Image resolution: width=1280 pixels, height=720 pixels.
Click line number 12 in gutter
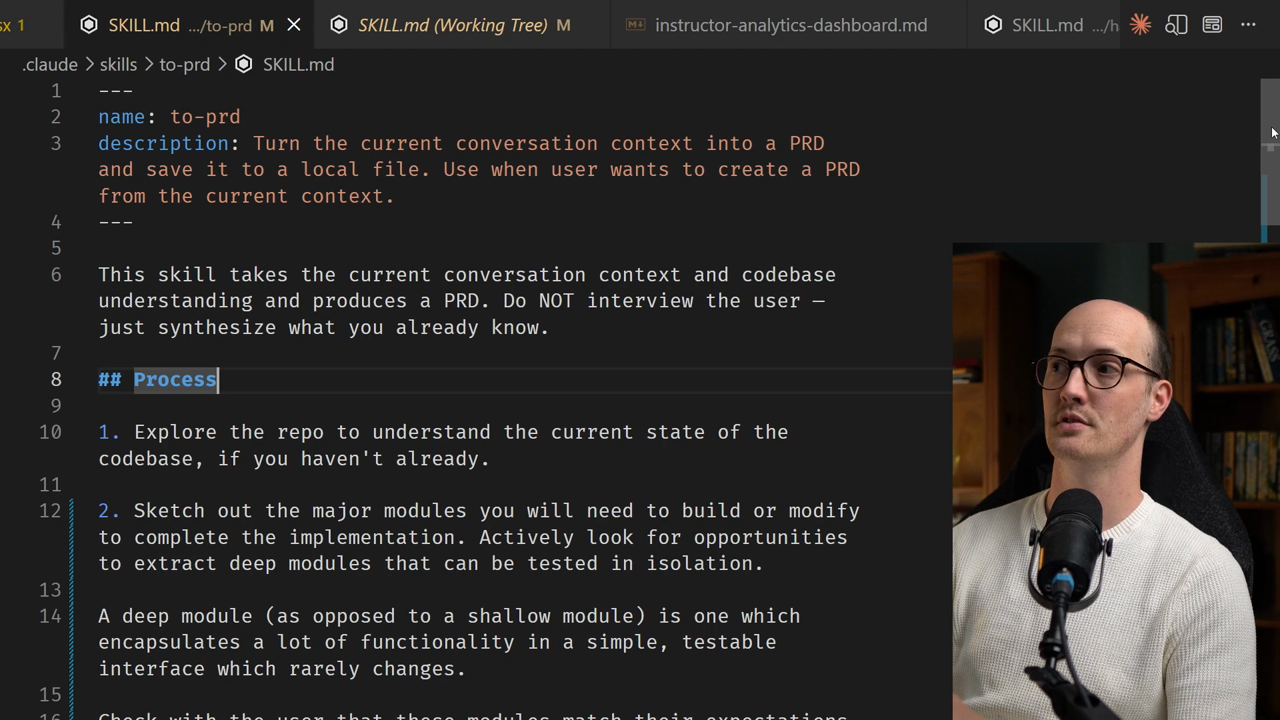50,511
